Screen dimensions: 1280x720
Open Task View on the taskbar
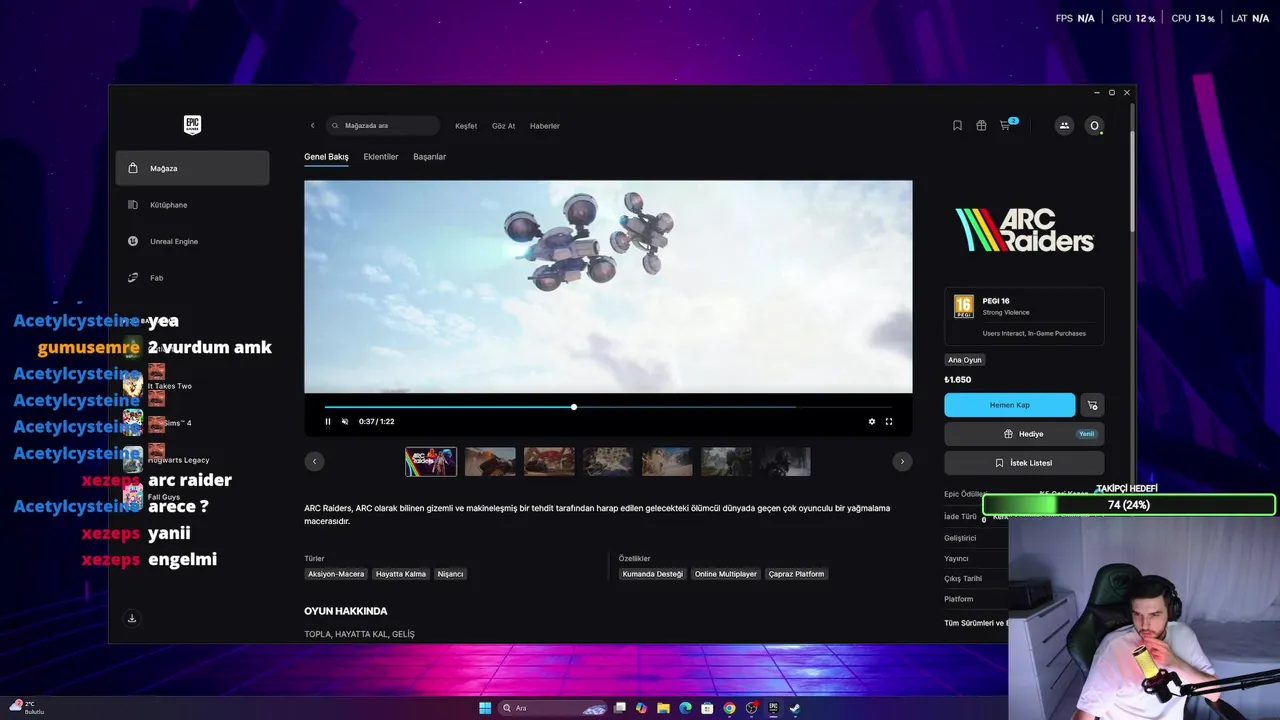[619, 708]
